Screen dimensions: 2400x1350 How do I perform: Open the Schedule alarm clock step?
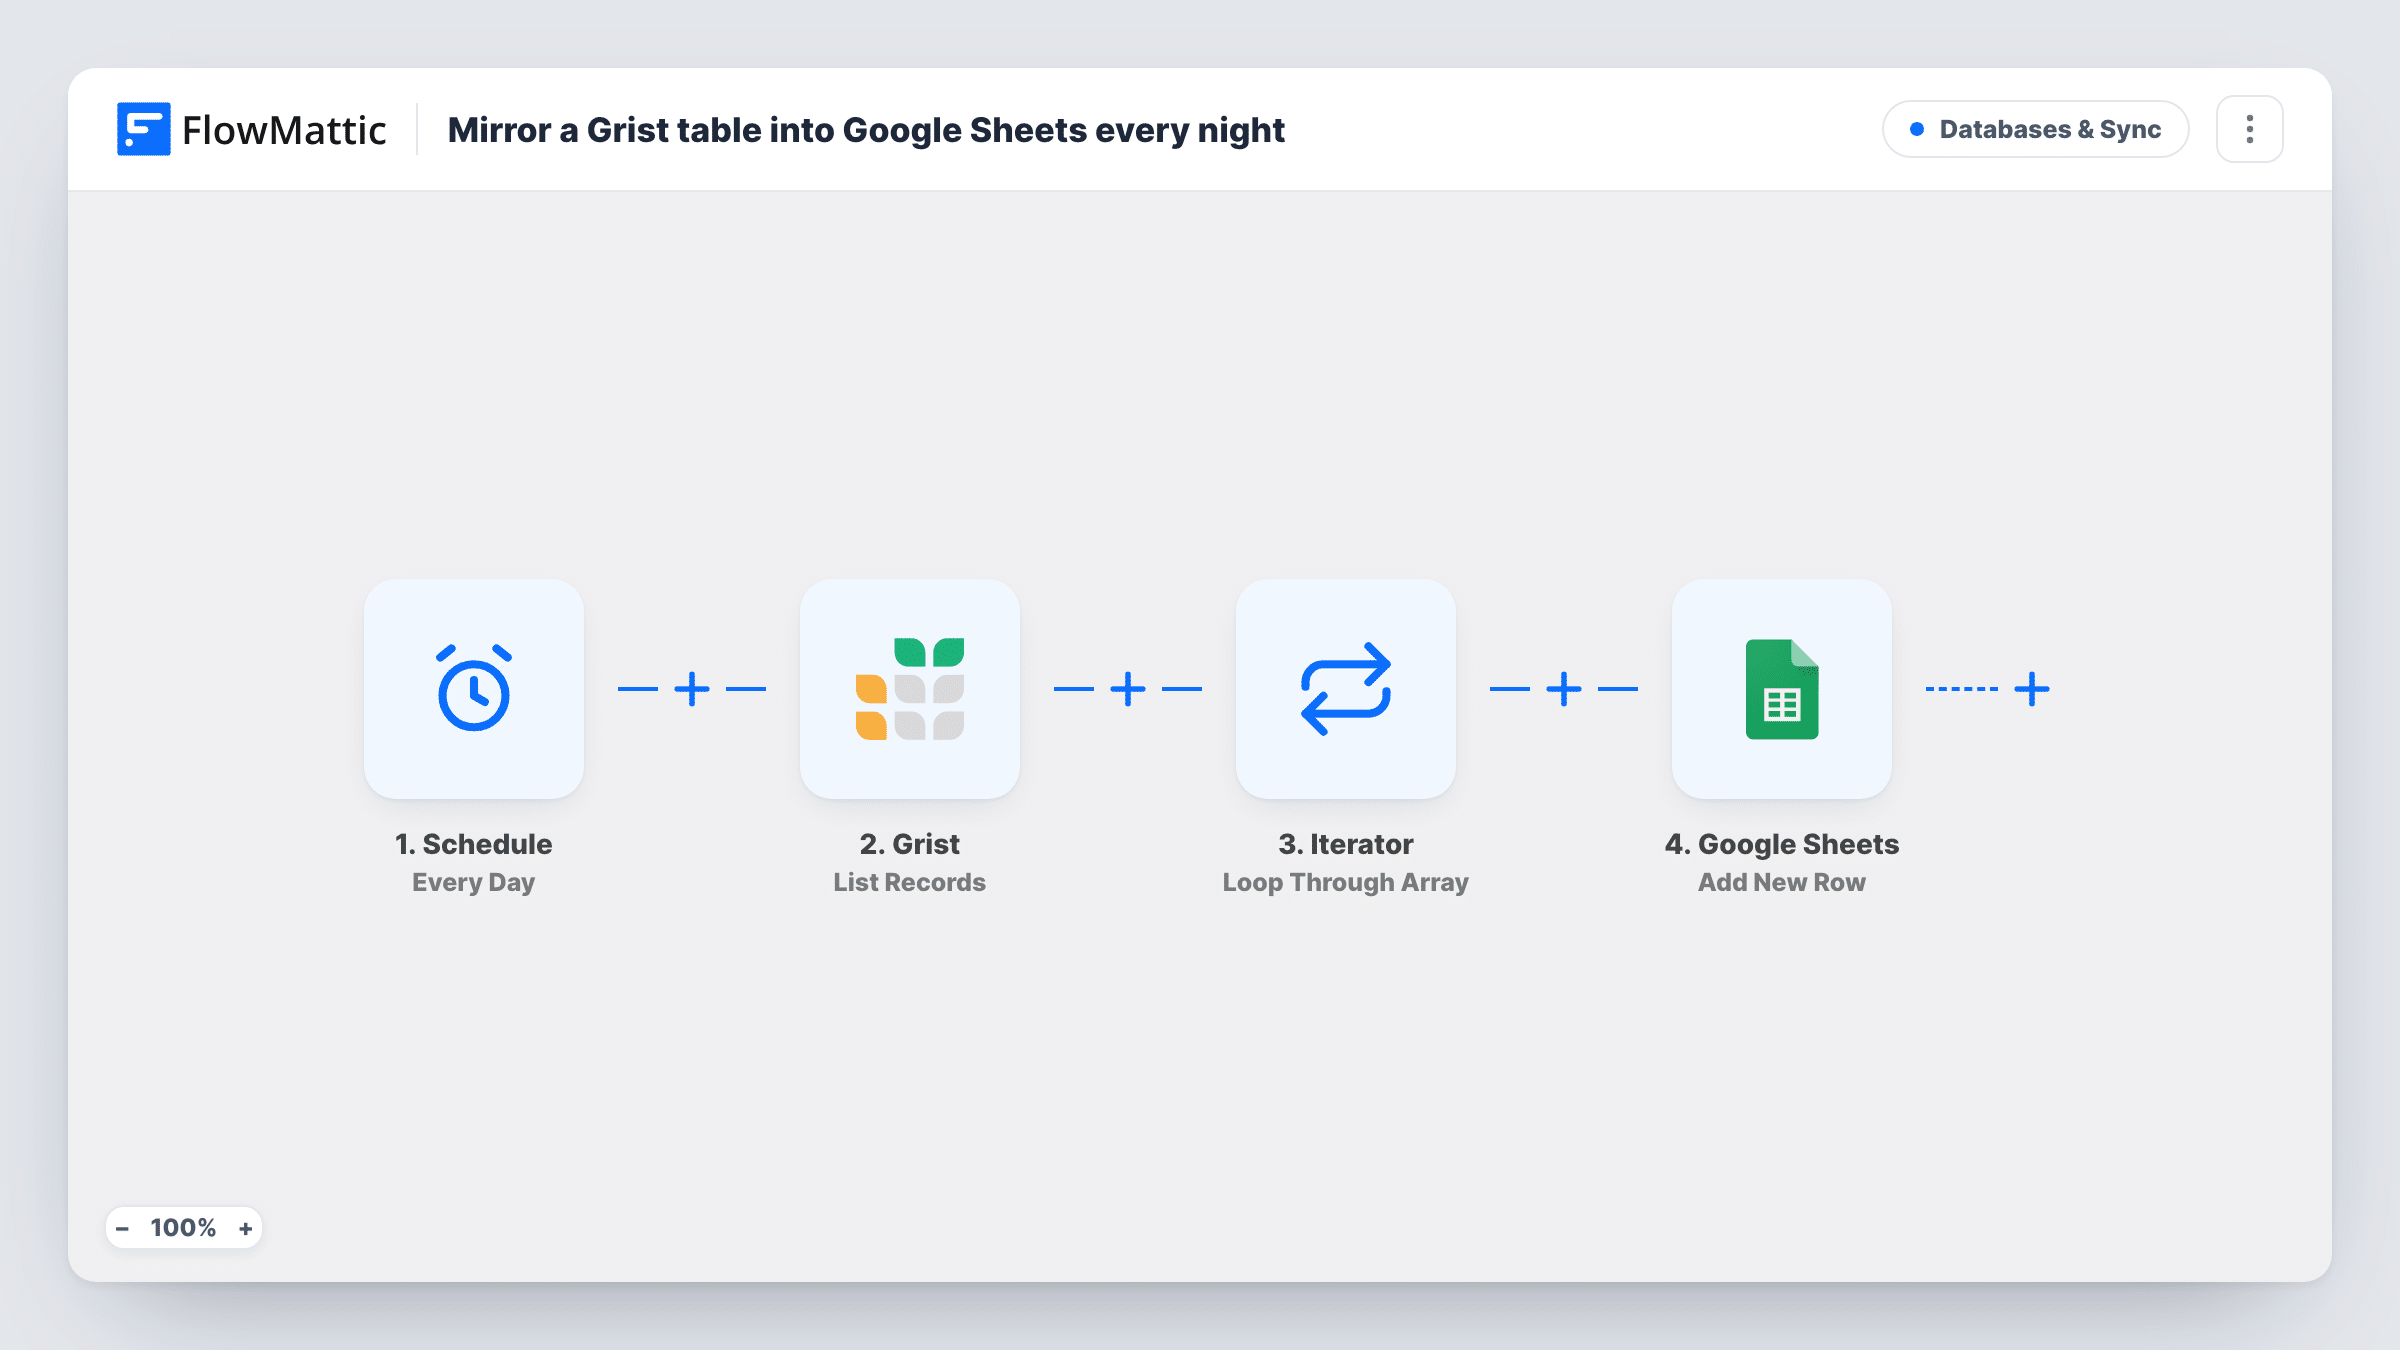[474, 689]
